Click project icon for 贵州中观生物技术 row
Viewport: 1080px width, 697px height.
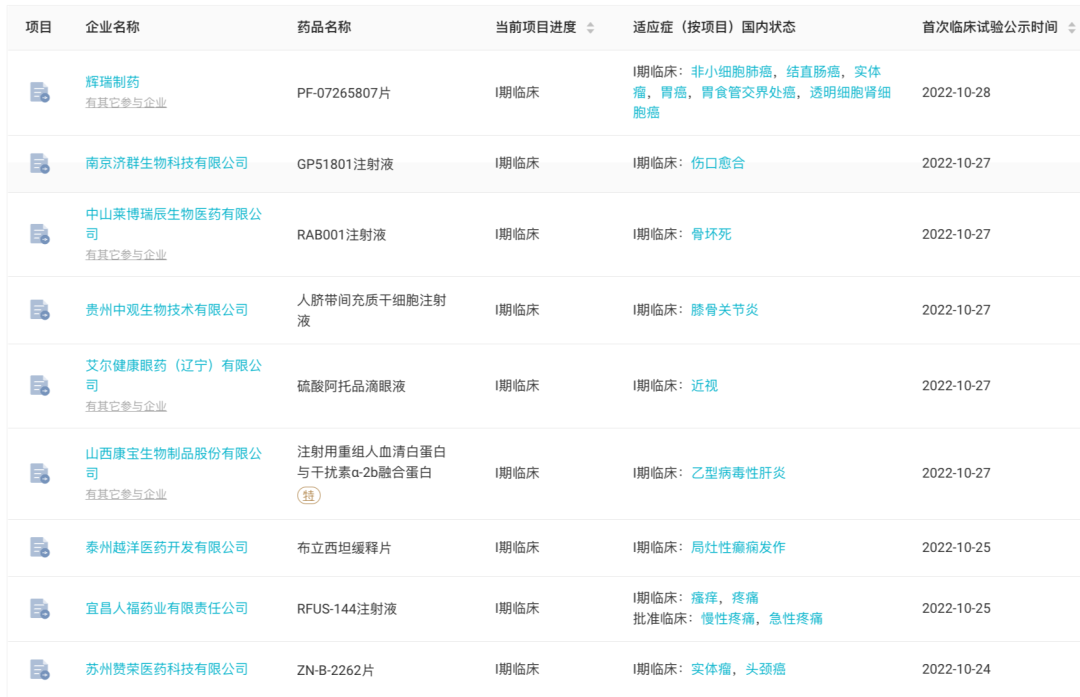pyautogui.click(x=39, y=310)
